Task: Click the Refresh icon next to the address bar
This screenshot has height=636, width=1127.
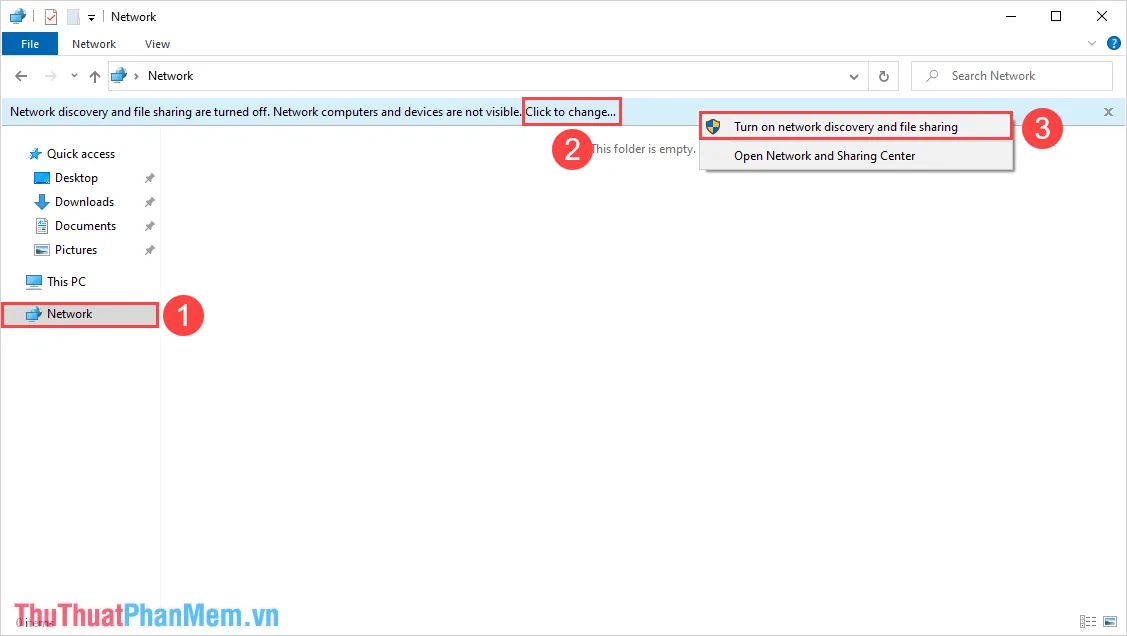Action: (884, 75)
